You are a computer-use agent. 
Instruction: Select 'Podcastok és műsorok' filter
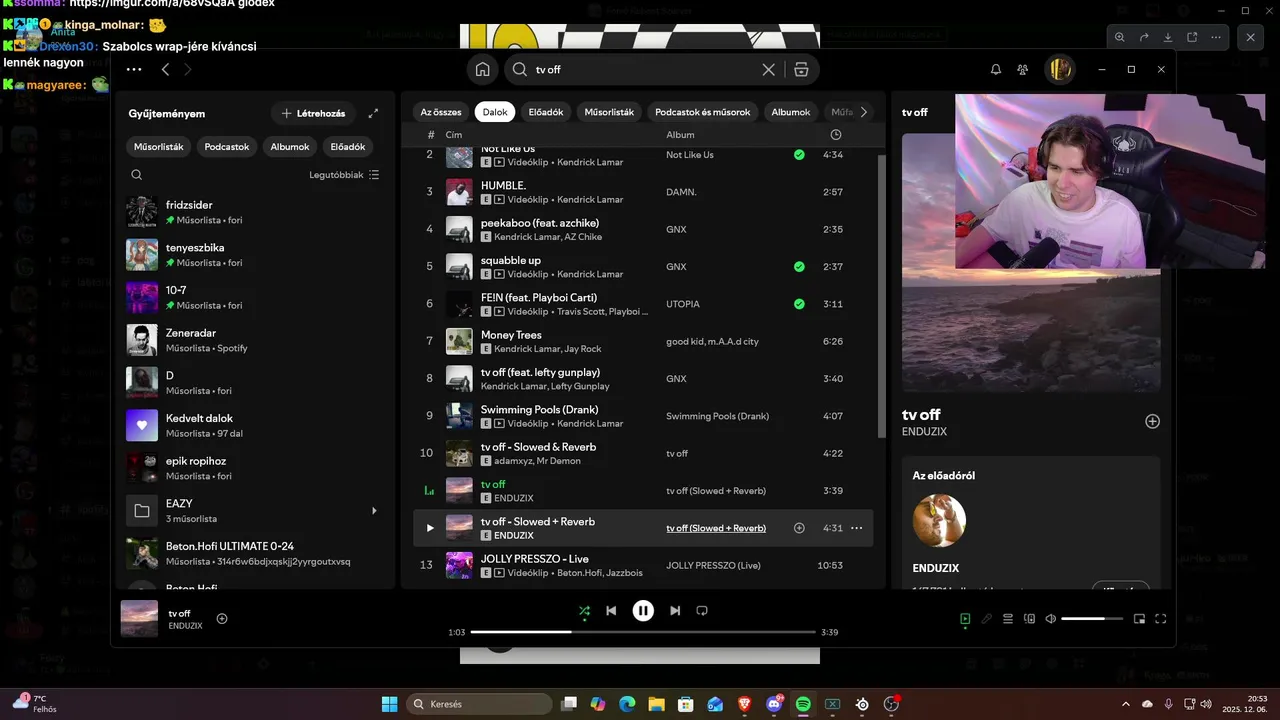(703, 112)
